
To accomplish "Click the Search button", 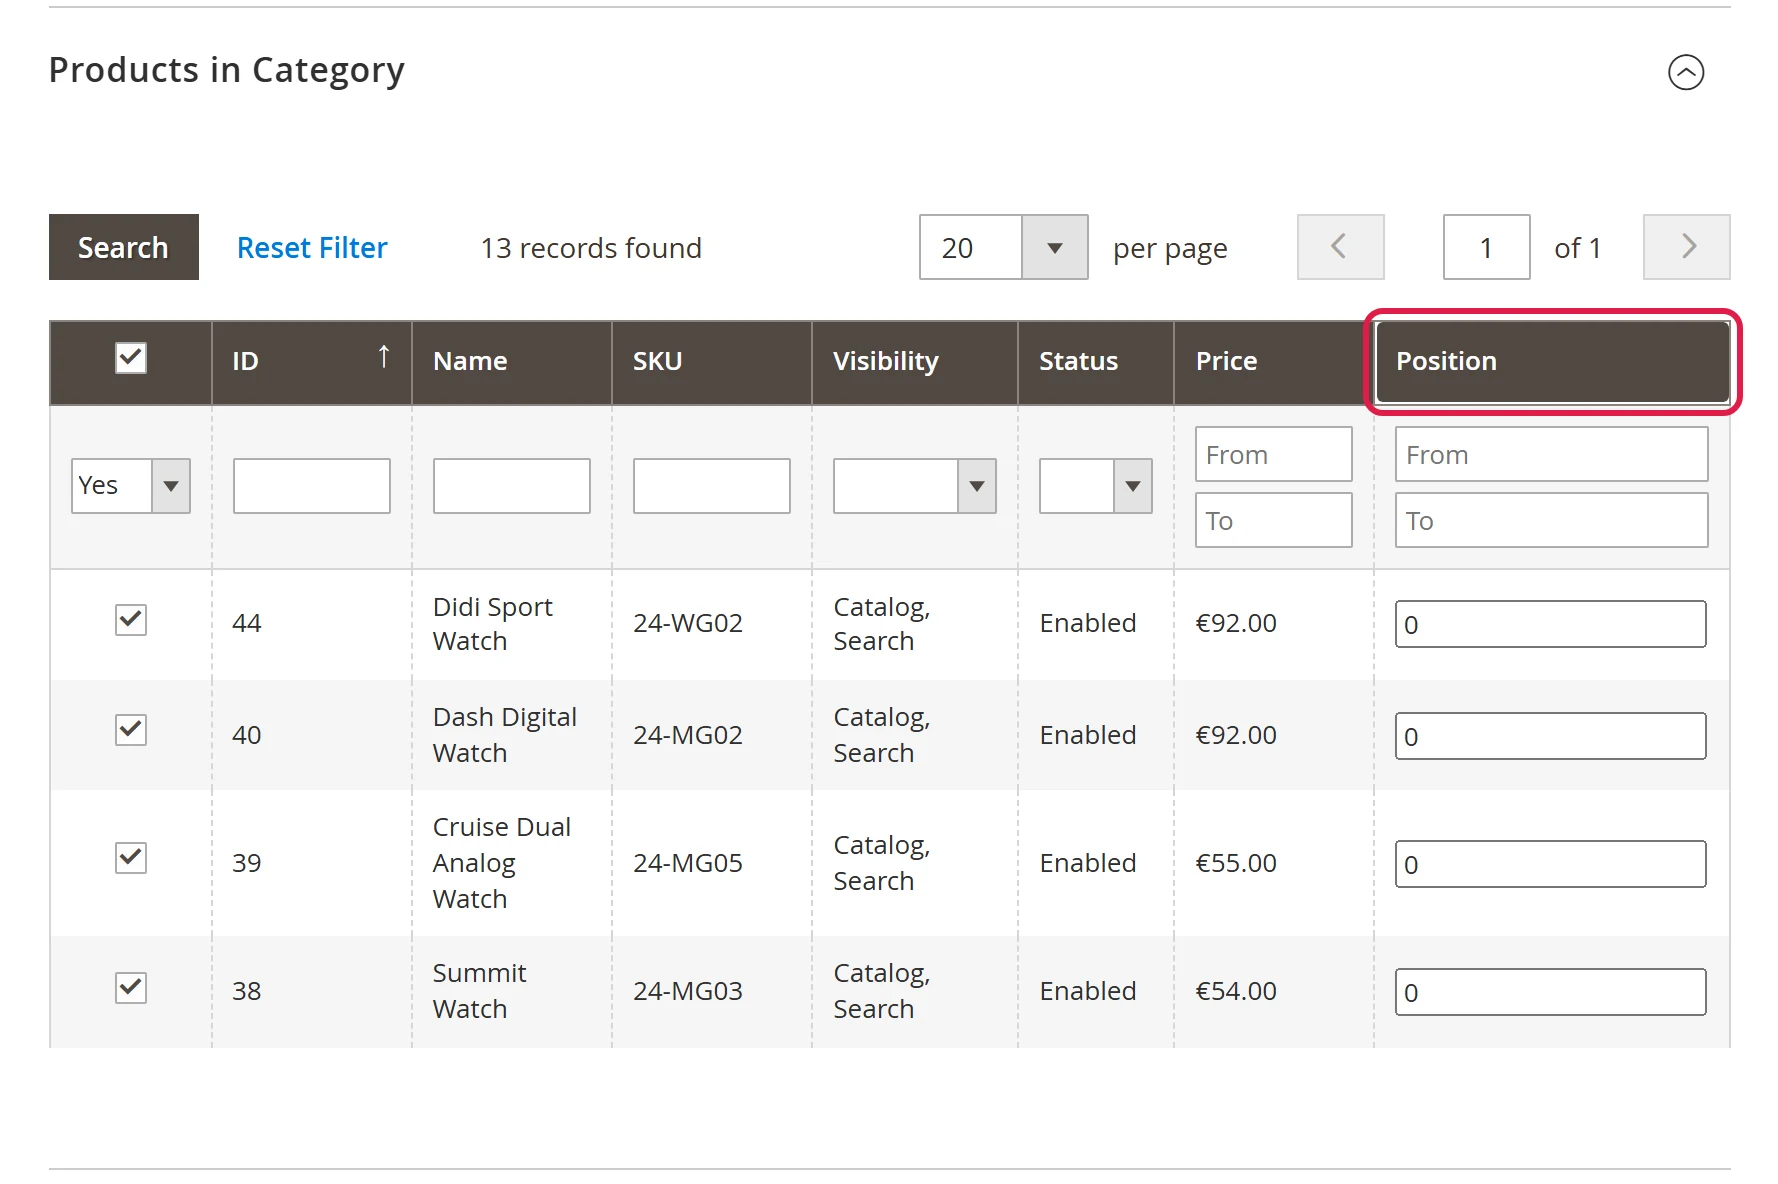I will click(124, 247).
